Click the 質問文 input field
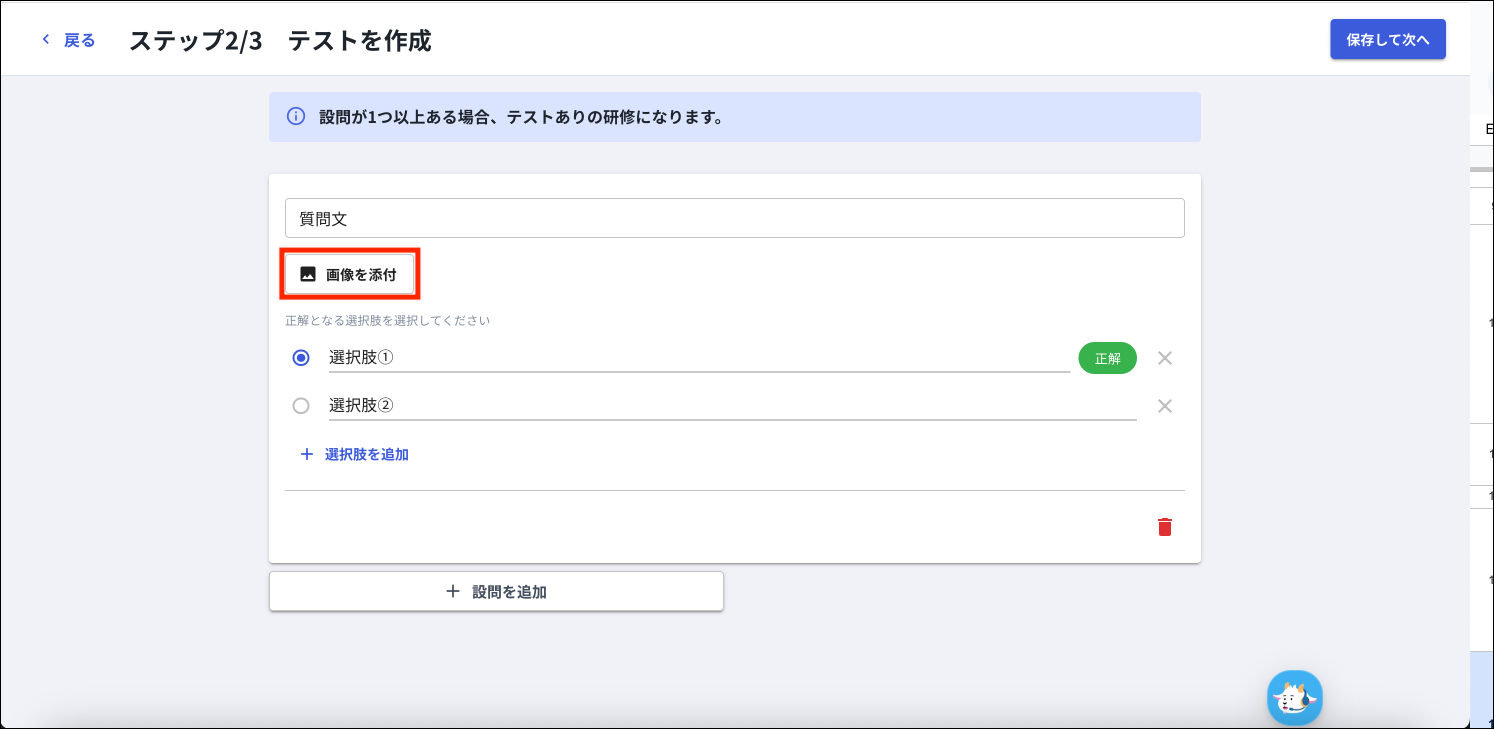The height and width of the screenshot is (729, 1494). pyautogui.click(x=734, y=218)
